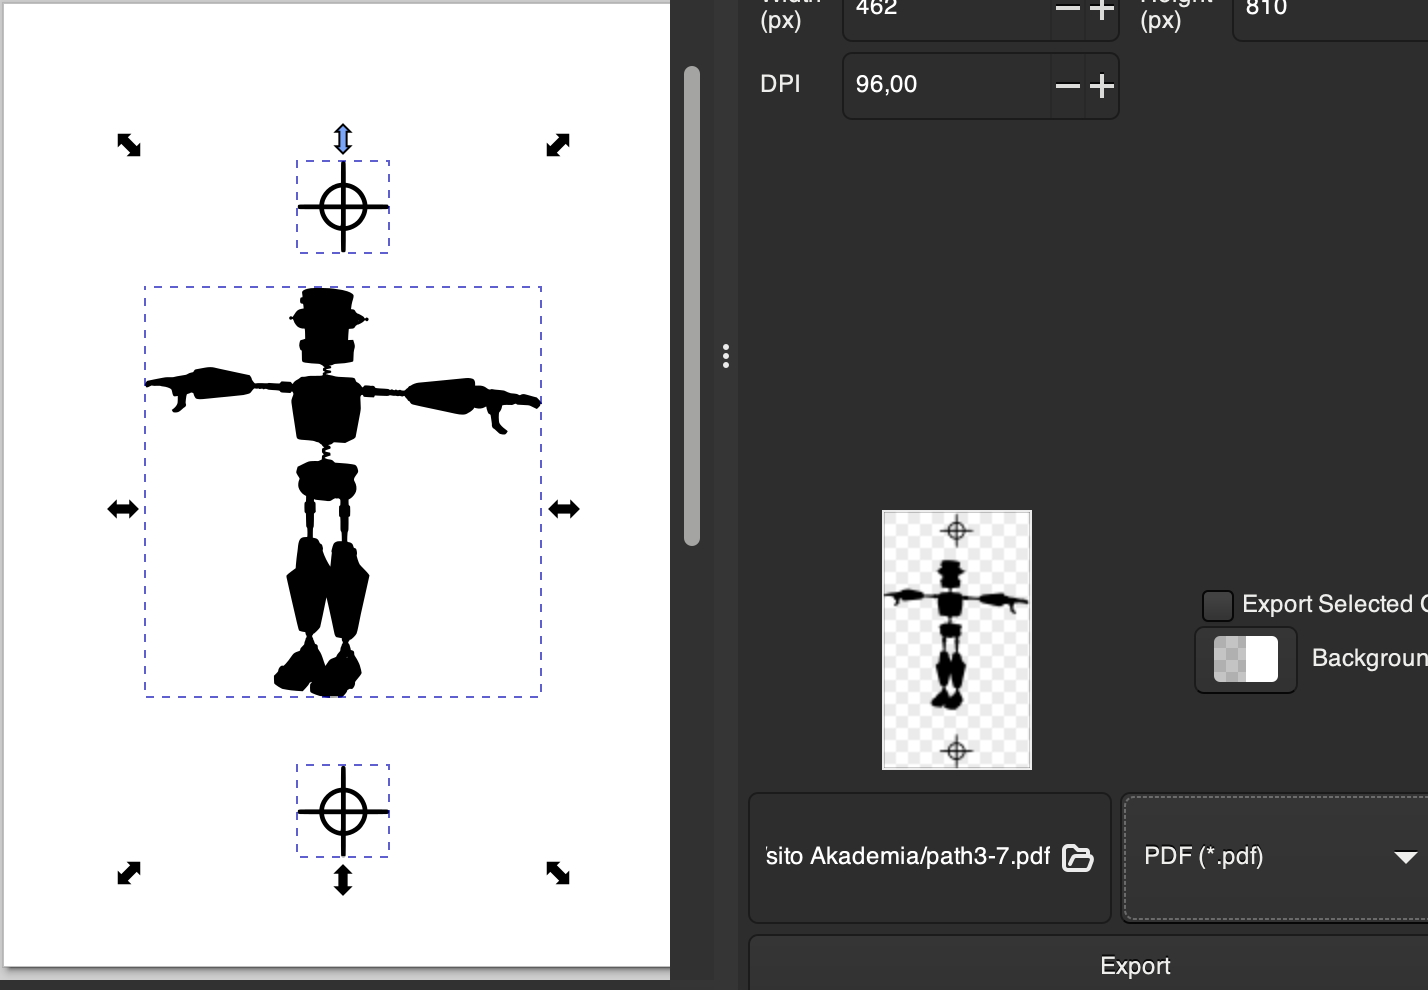
Task: Enable the Export Selected Only checkbox
Action: (x=1217, y=605)
